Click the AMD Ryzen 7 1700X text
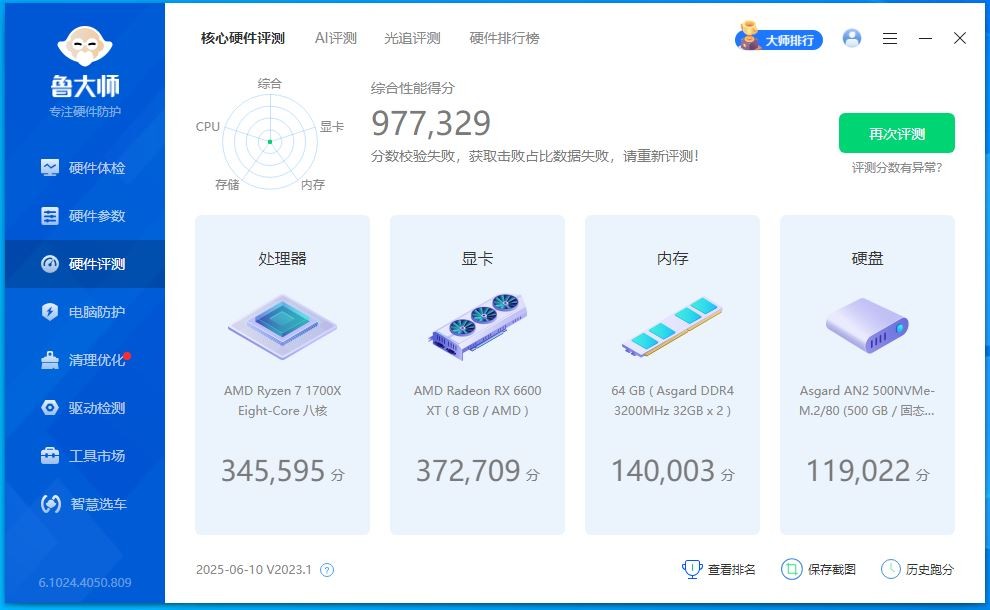 282,400
